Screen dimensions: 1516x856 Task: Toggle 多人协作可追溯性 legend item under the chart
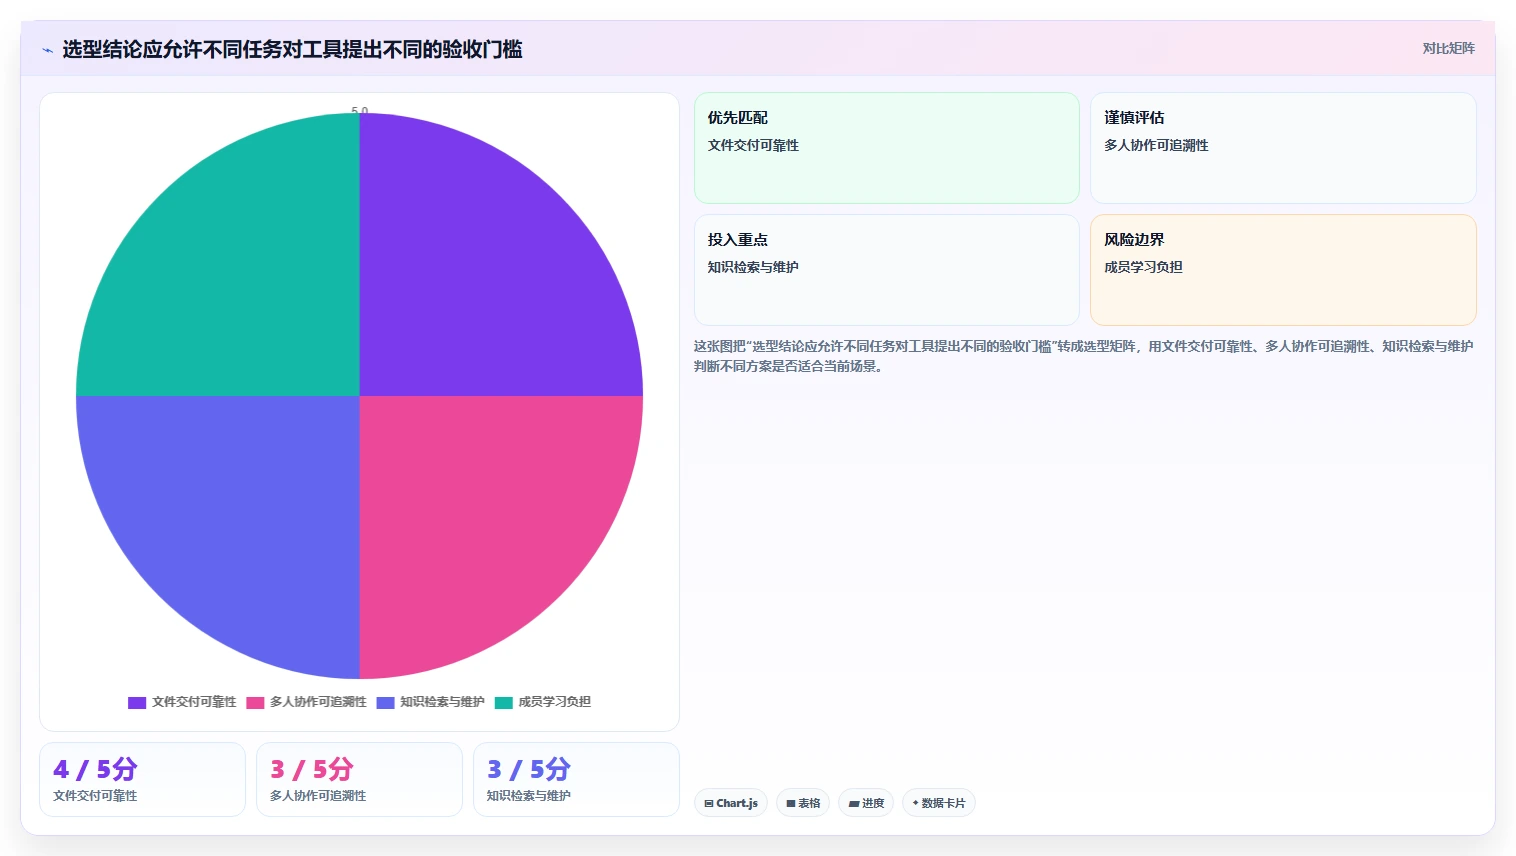[306, 702]
